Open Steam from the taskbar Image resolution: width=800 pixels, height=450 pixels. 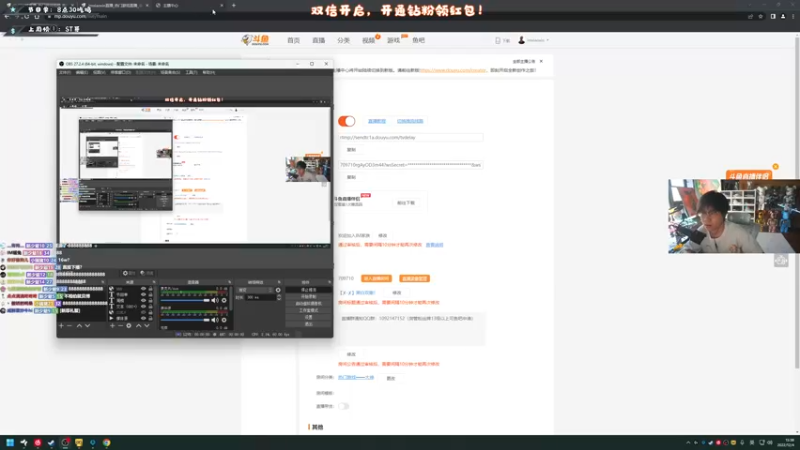coord(52,442)
